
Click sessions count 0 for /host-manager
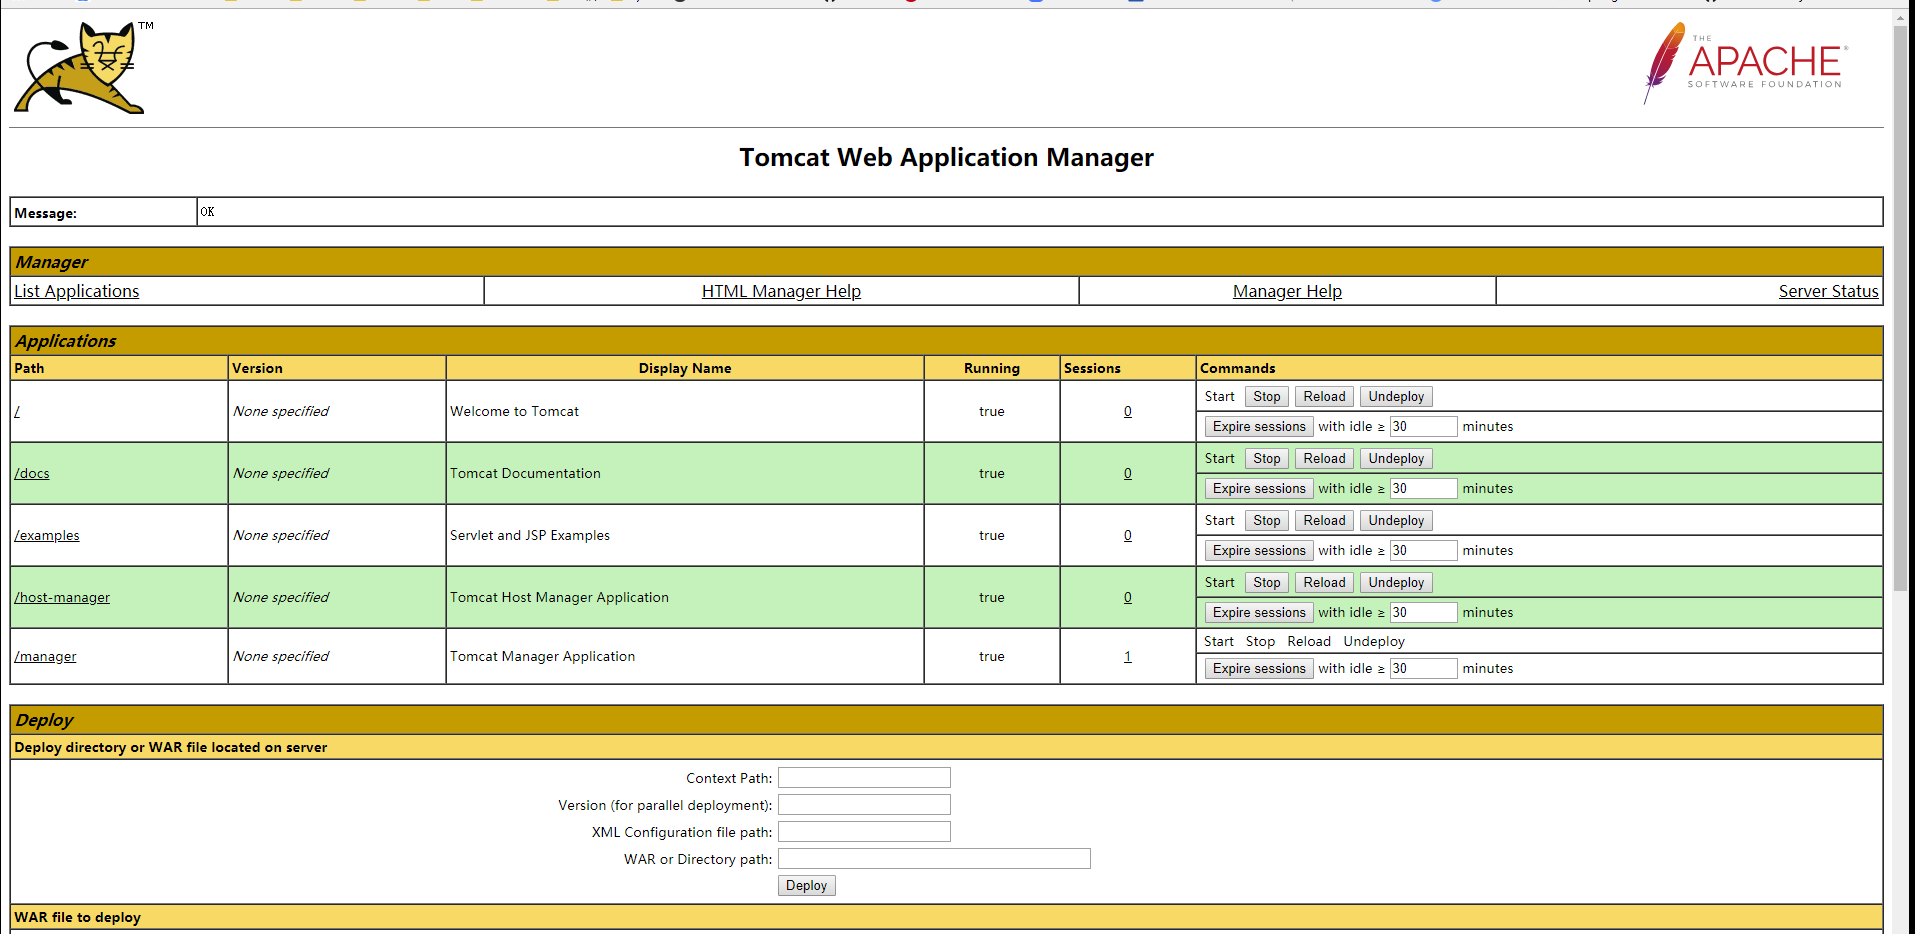coord(1128,597)
